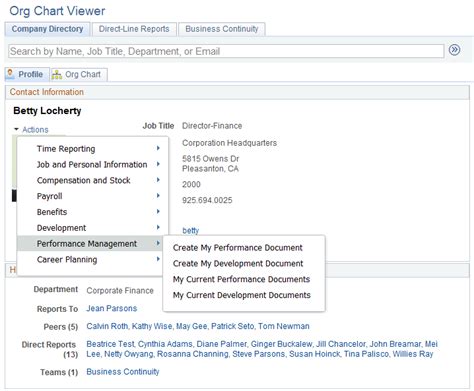Image resolution: width=474 pixels, height=391 pixels.
Task: Open the betty email link
Action: click(191, 231)
